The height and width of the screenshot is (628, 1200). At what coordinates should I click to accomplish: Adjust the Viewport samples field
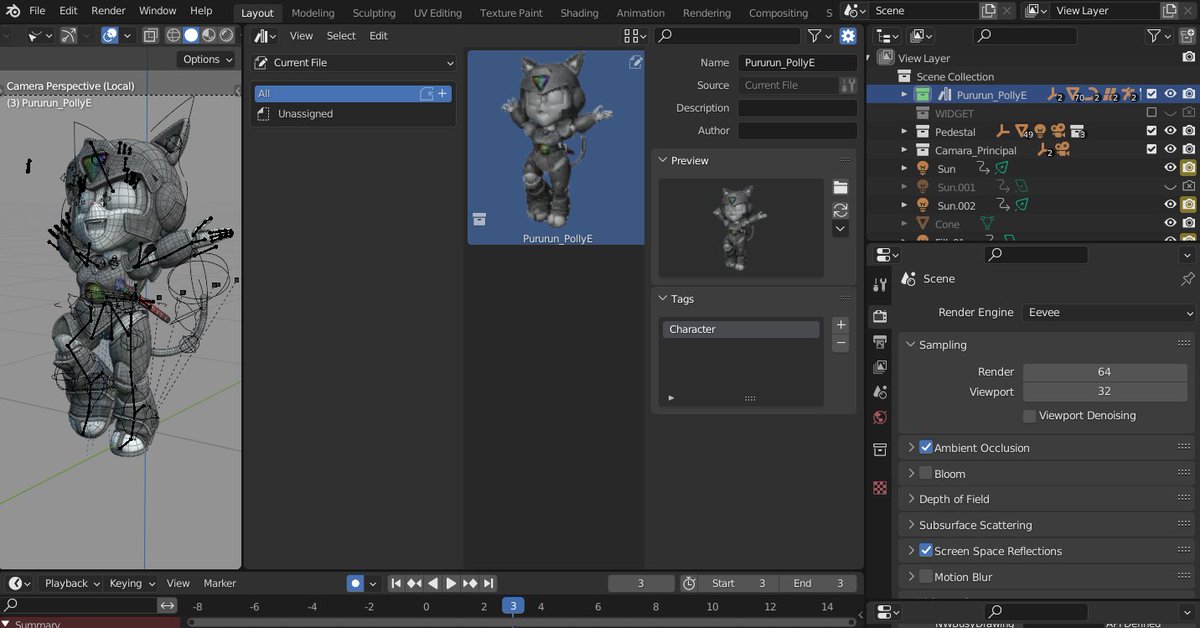click(x=1105, y=392)
